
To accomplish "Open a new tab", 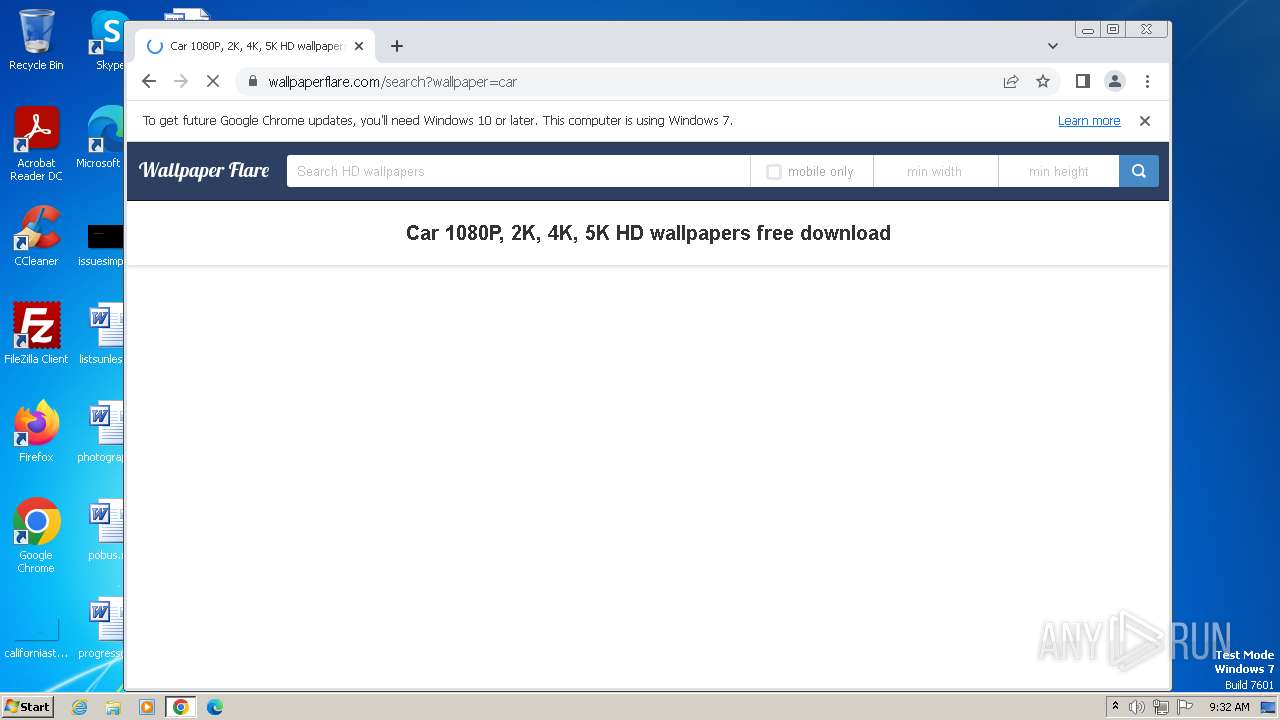I will coord(397,46).
